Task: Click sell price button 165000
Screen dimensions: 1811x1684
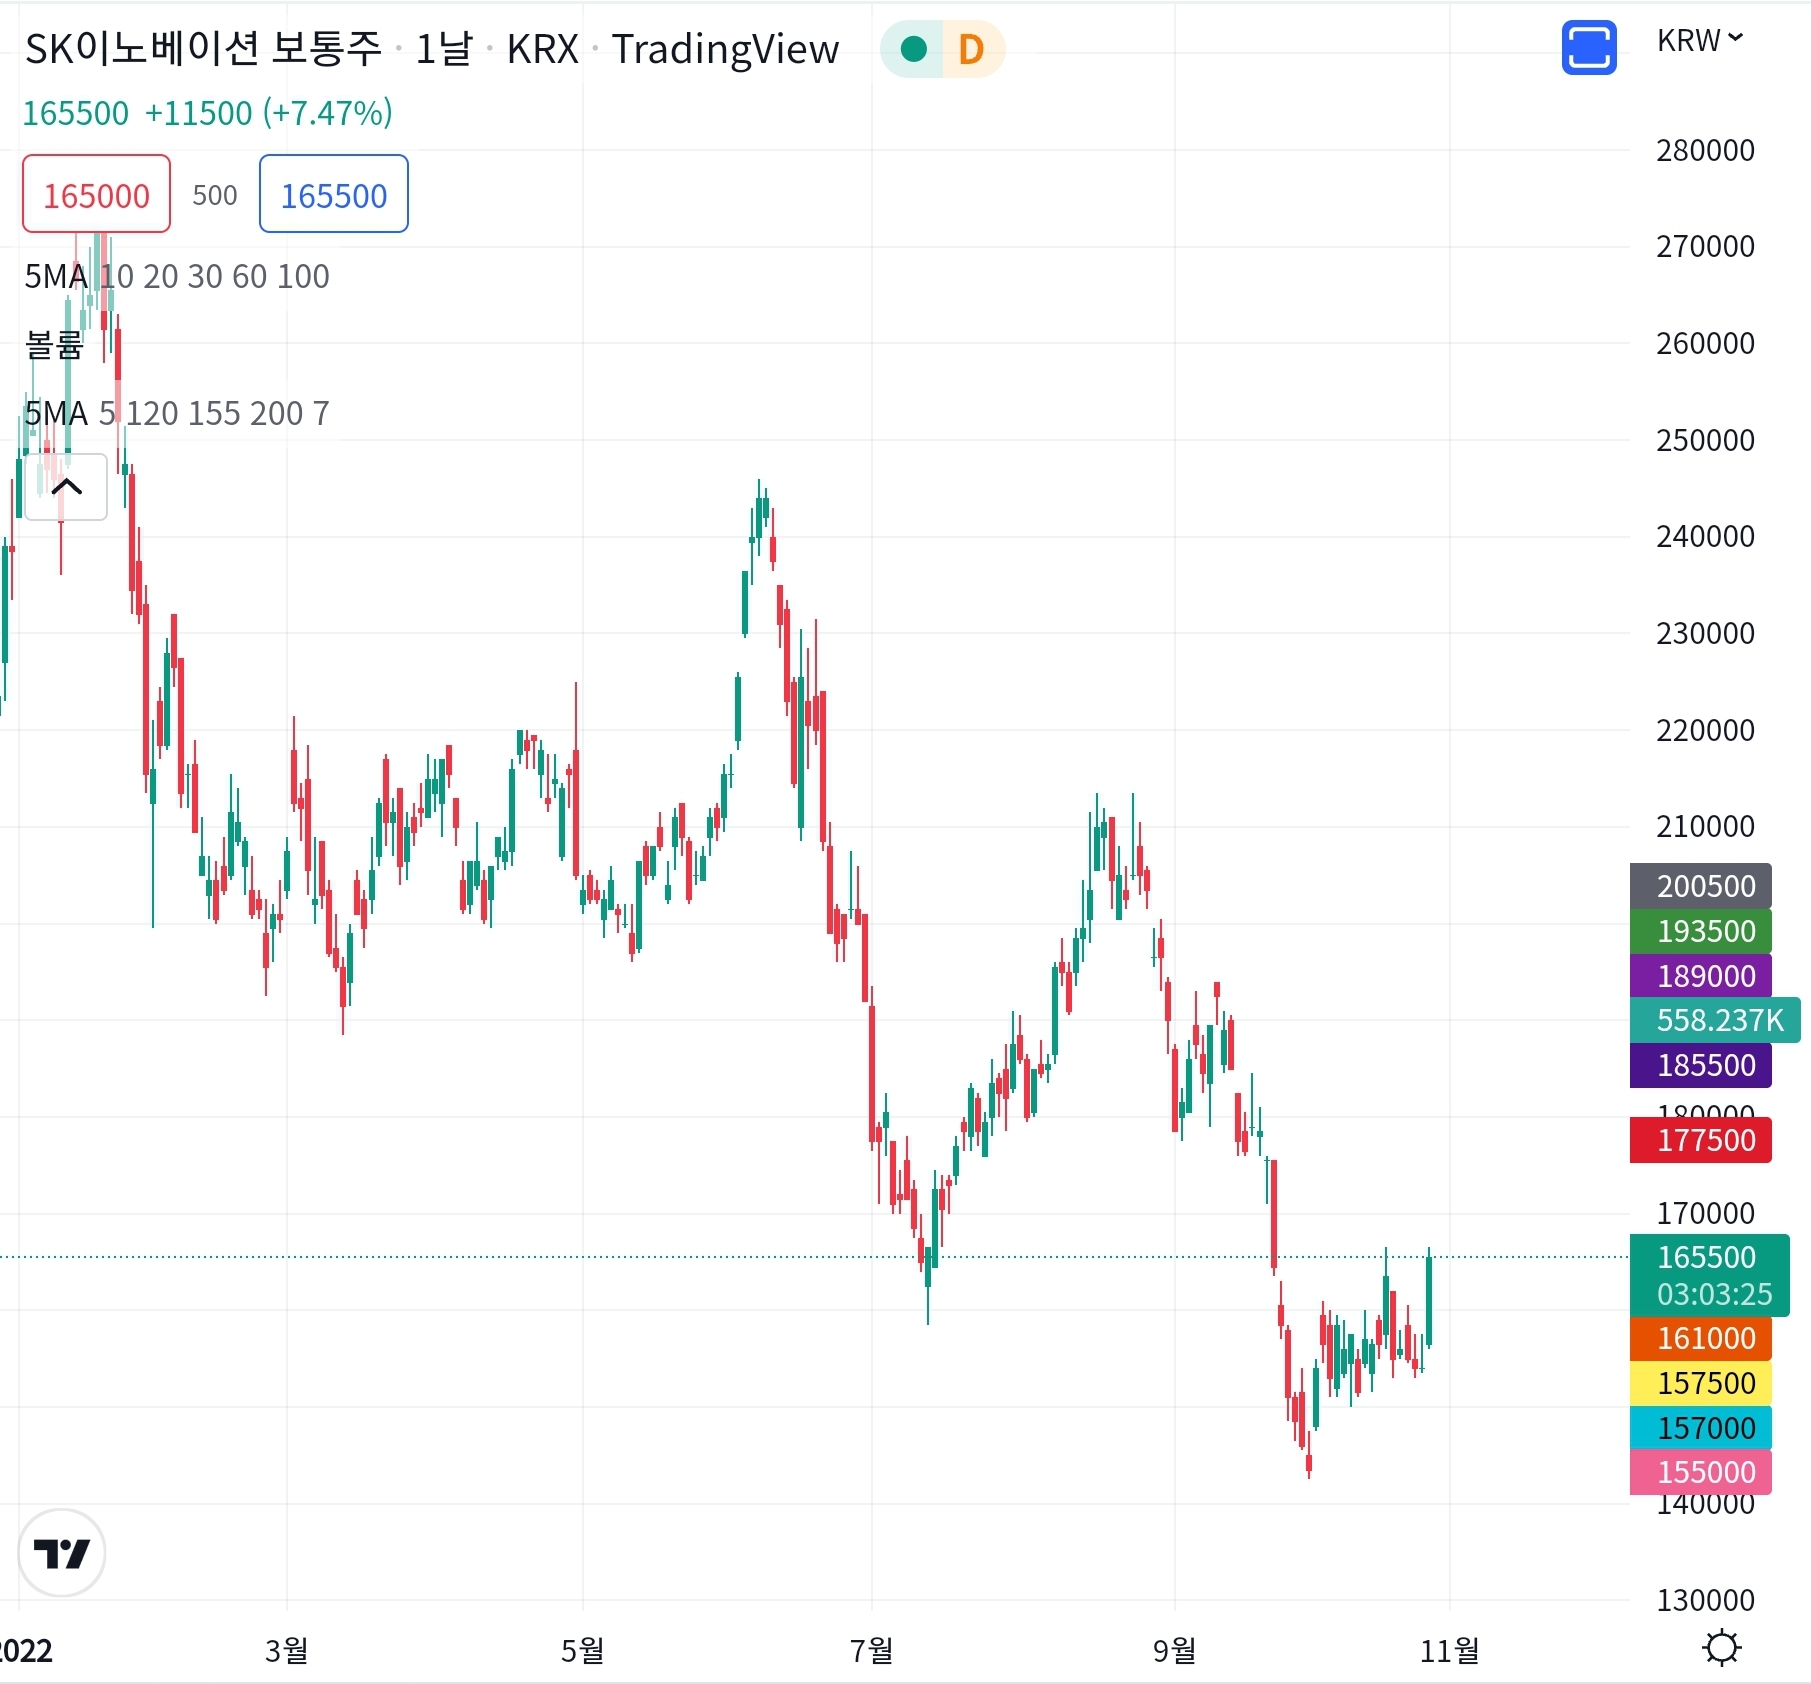Action: (97, 194)
